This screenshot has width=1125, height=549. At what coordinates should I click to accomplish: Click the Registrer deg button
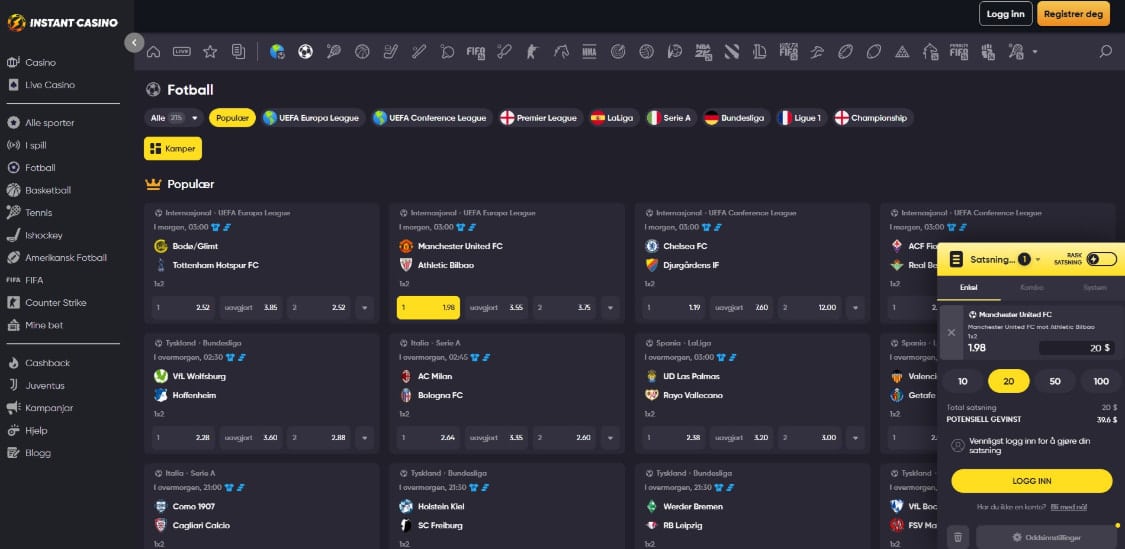pyautogui.click(x=1073, y=14)
